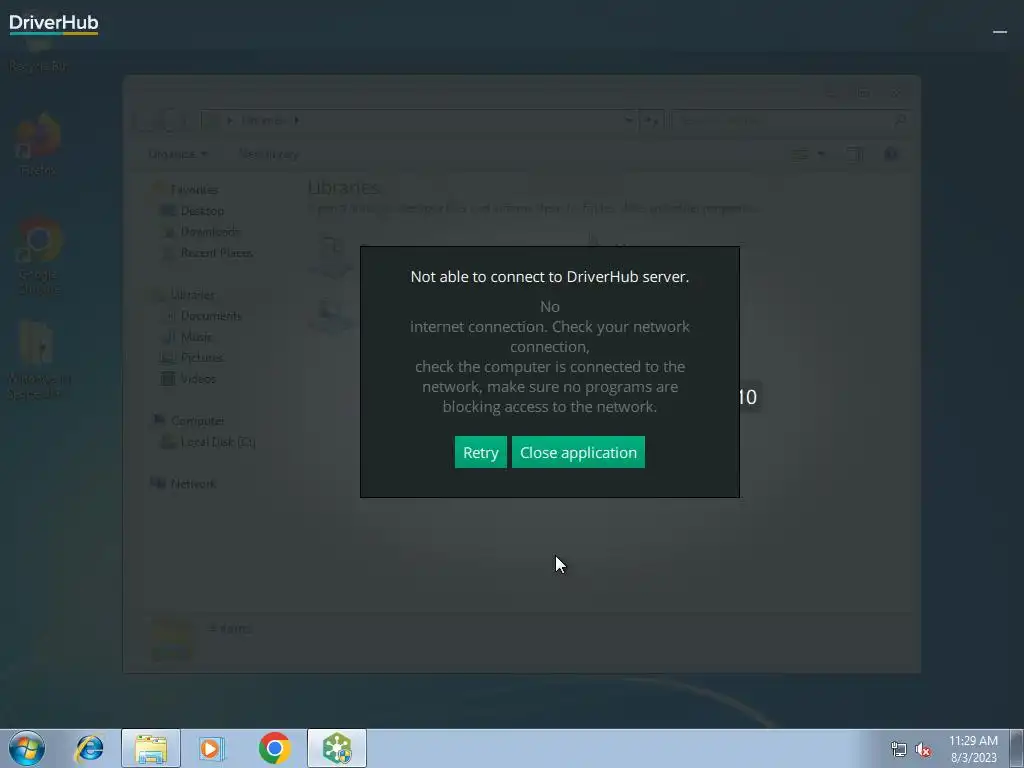Screen dimensions: 1024x768
Task: Select Music library in Explorer sidebar
Action: coord(186,336)
